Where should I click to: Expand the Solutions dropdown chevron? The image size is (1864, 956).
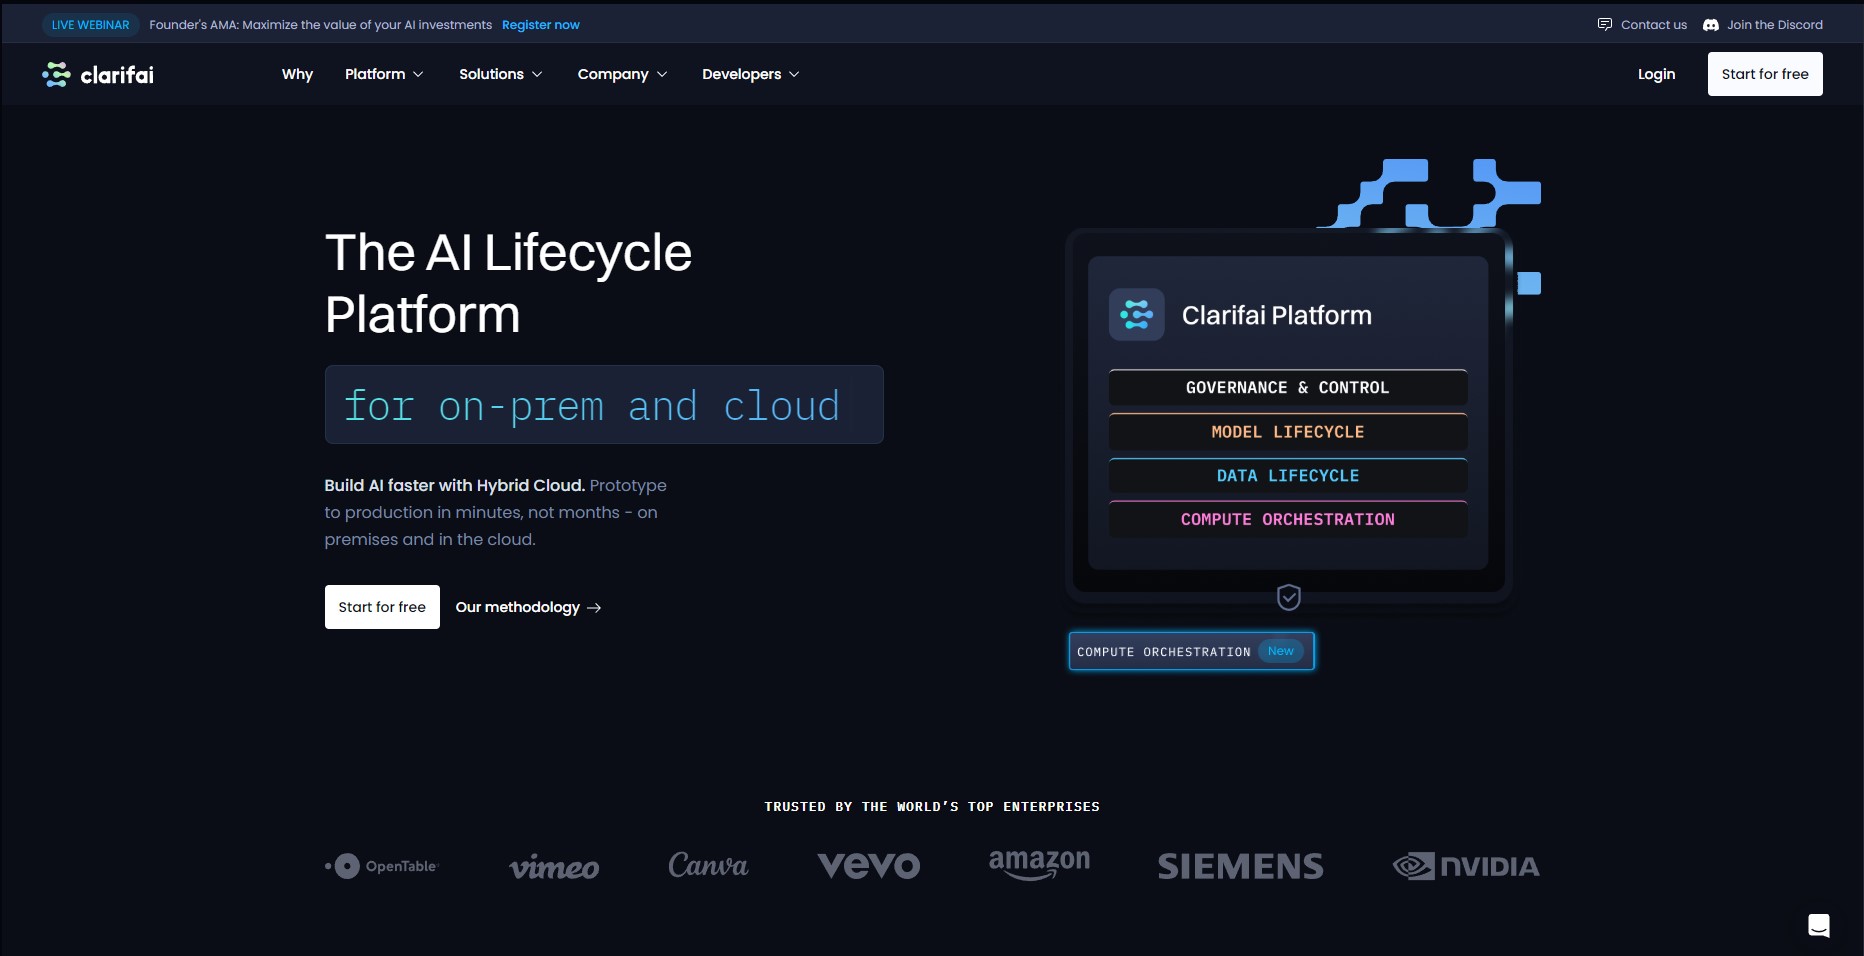coord(537,75)
